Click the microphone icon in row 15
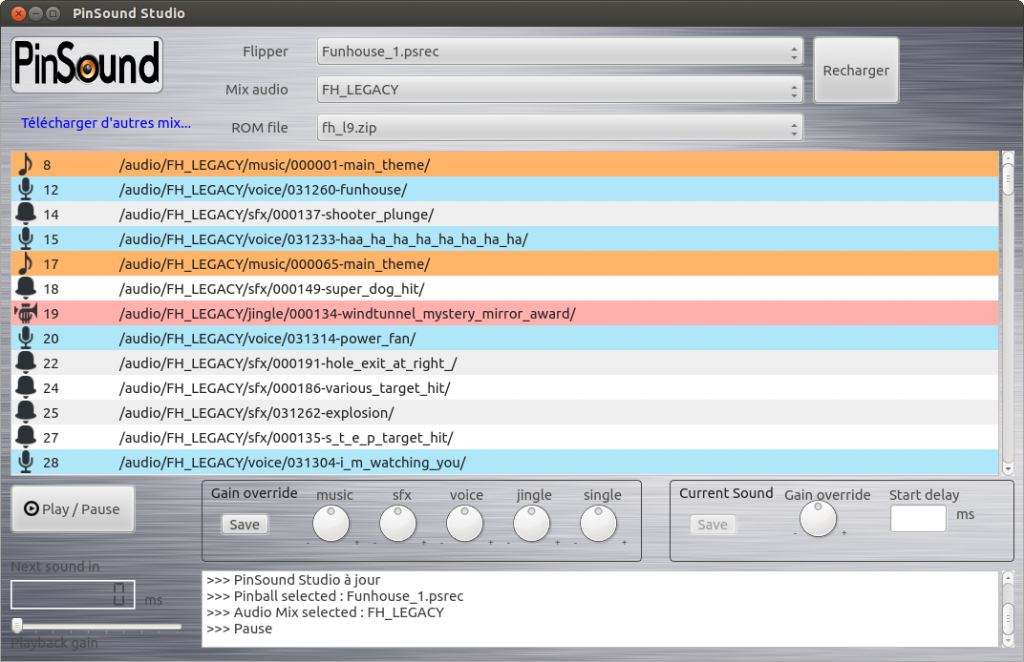The width and height of the screenshot is (1024, 662). click(25, 239)
